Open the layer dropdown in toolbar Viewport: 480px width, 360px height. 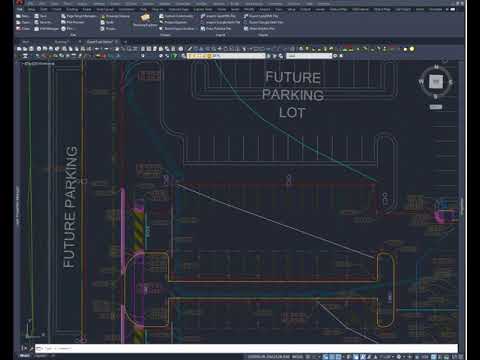tap(226, 56)
